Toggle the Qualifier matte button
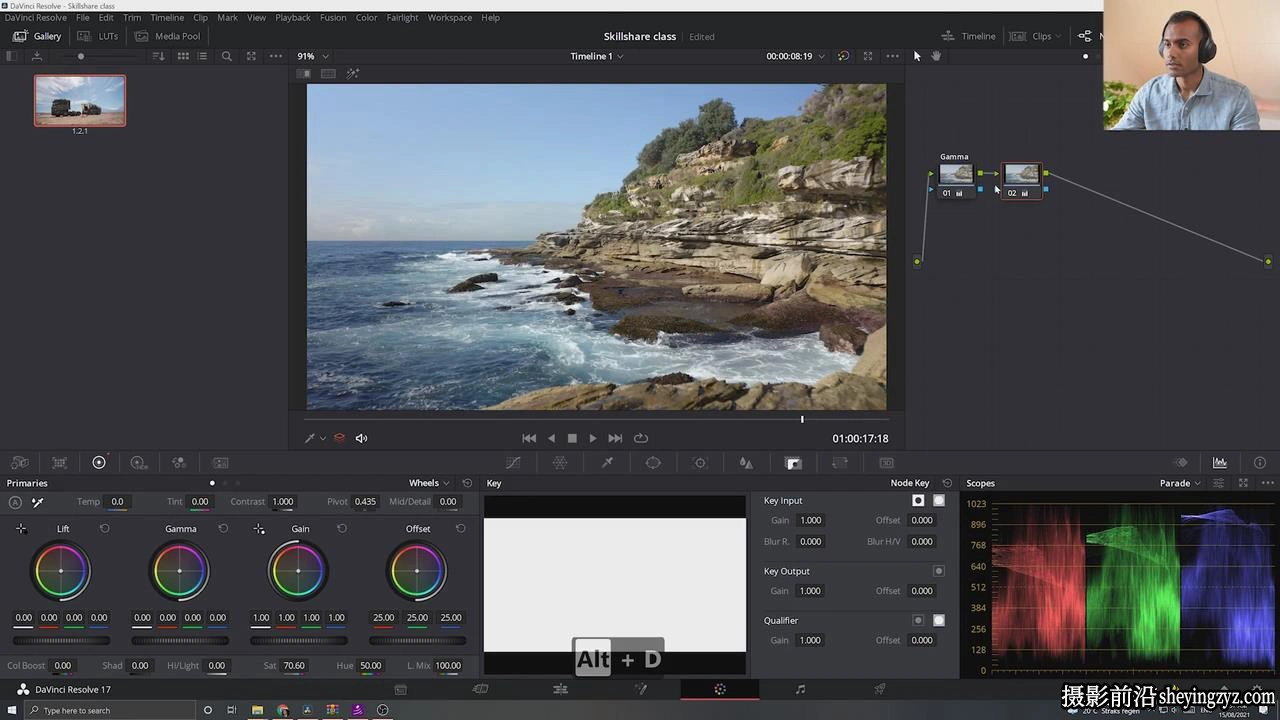Viewport: 1280px width, 720px height. point(939,620)
